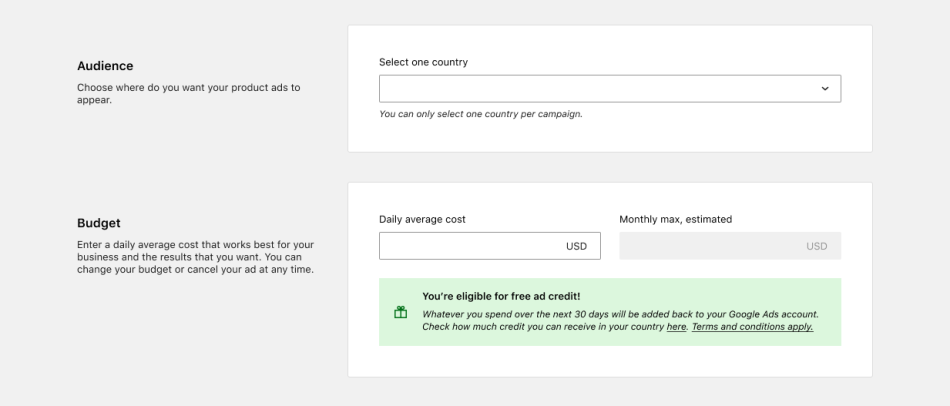Click the Audience section heading
The width and height of the screenshot is (950, 406).
click(x=105, y=66)
